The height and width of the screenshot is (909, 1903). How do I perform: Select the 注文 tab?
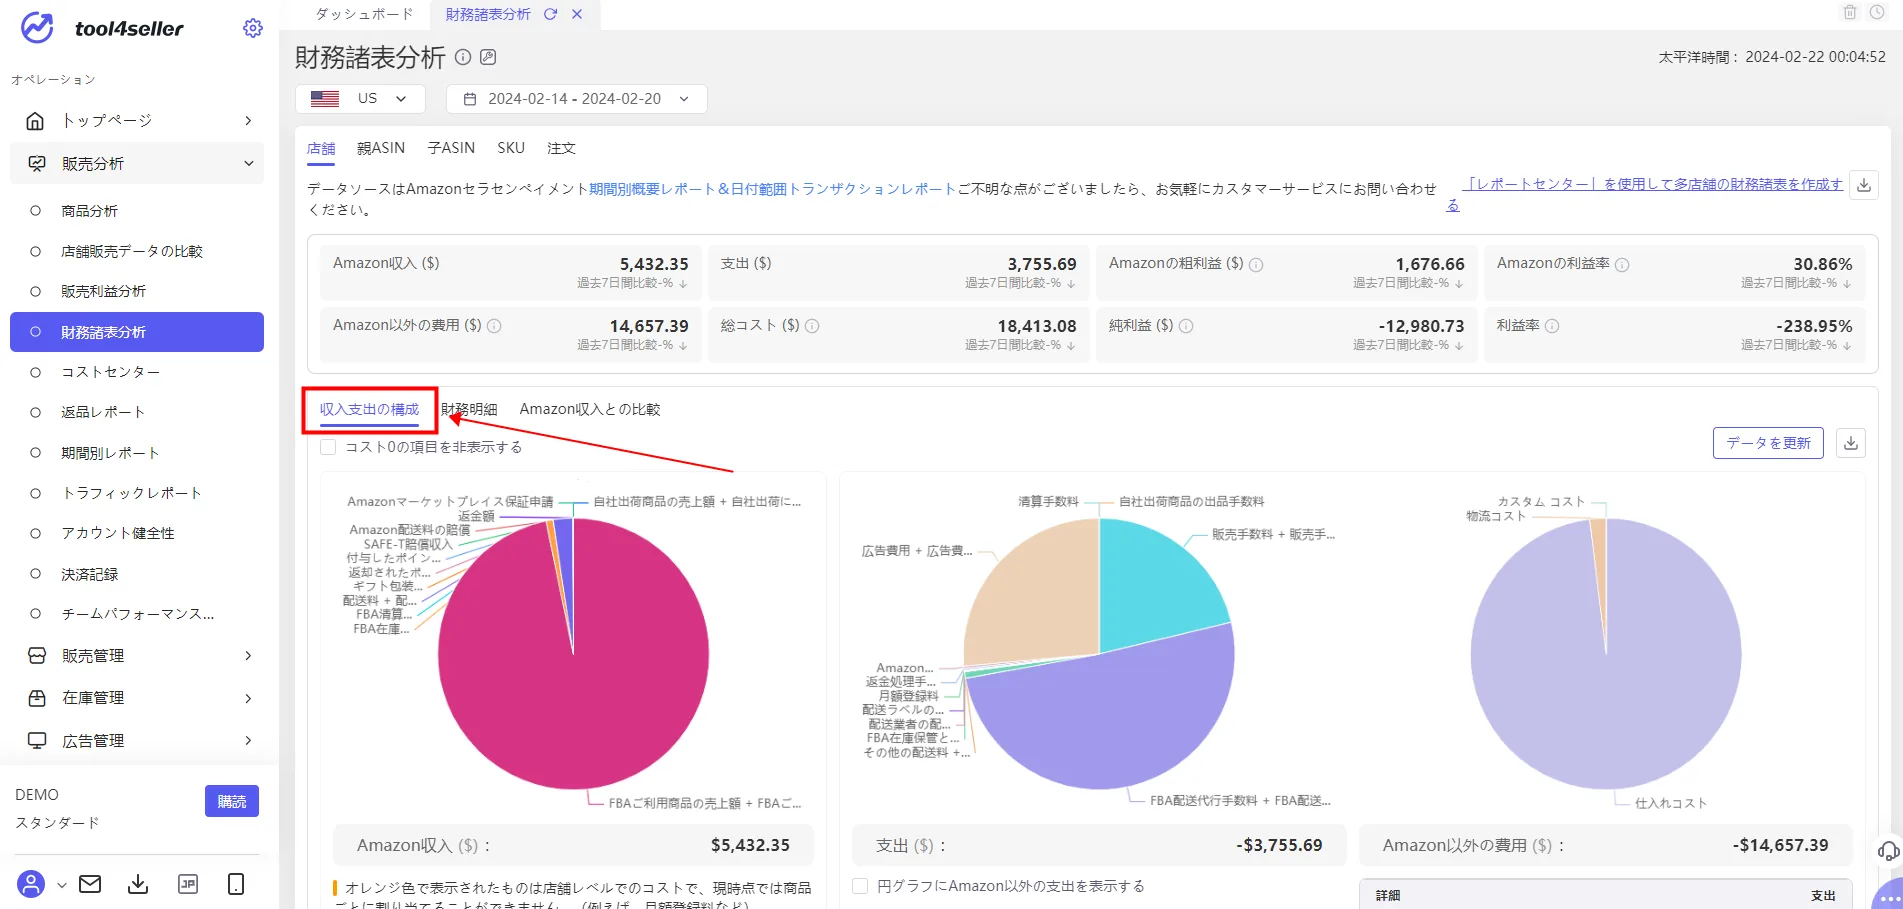(x=561, y=148)
